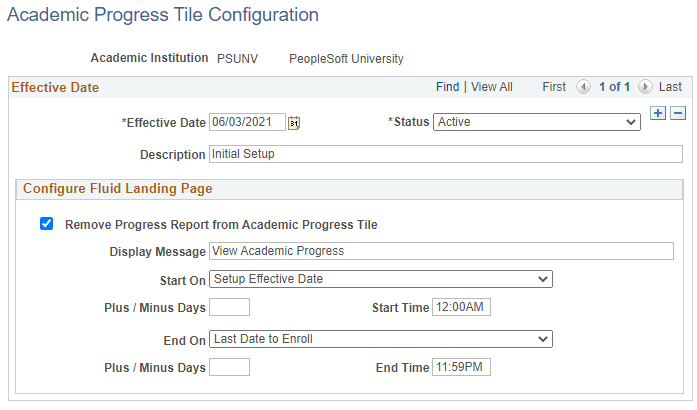The image size is (697, 410).
Task: Select the End Time field
Action: 461,367
